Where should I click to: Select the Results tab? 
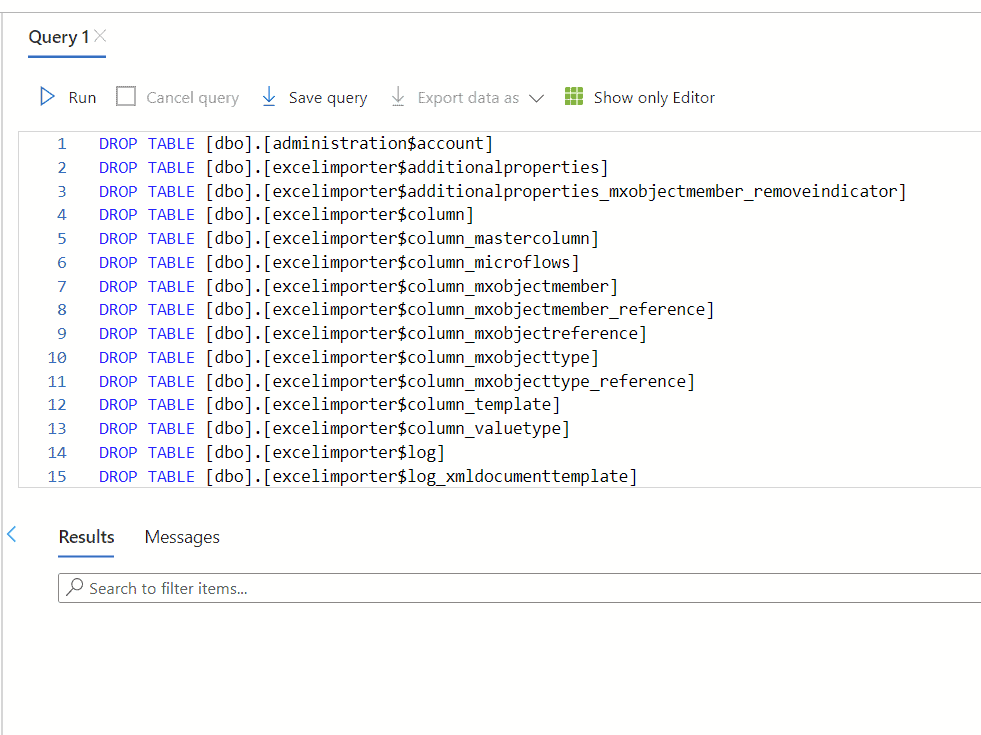pos(85,537)
